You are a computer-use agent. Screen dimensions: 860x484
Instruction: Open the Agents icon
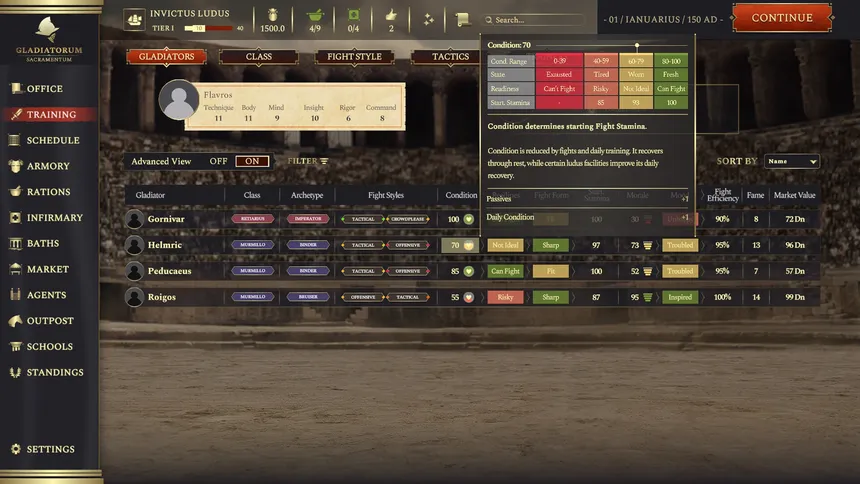pos(15,295)
